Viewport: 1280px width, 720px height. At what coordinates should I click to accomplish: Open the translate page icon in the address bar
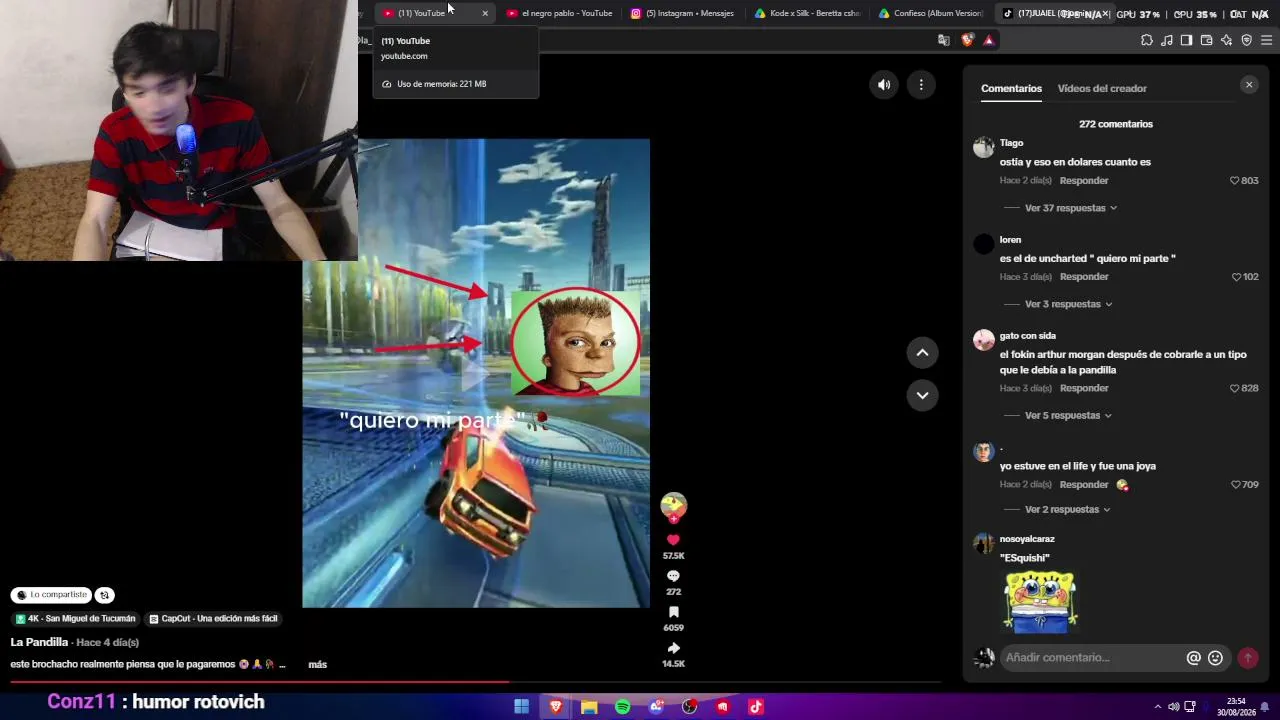(x=944, y=40)
